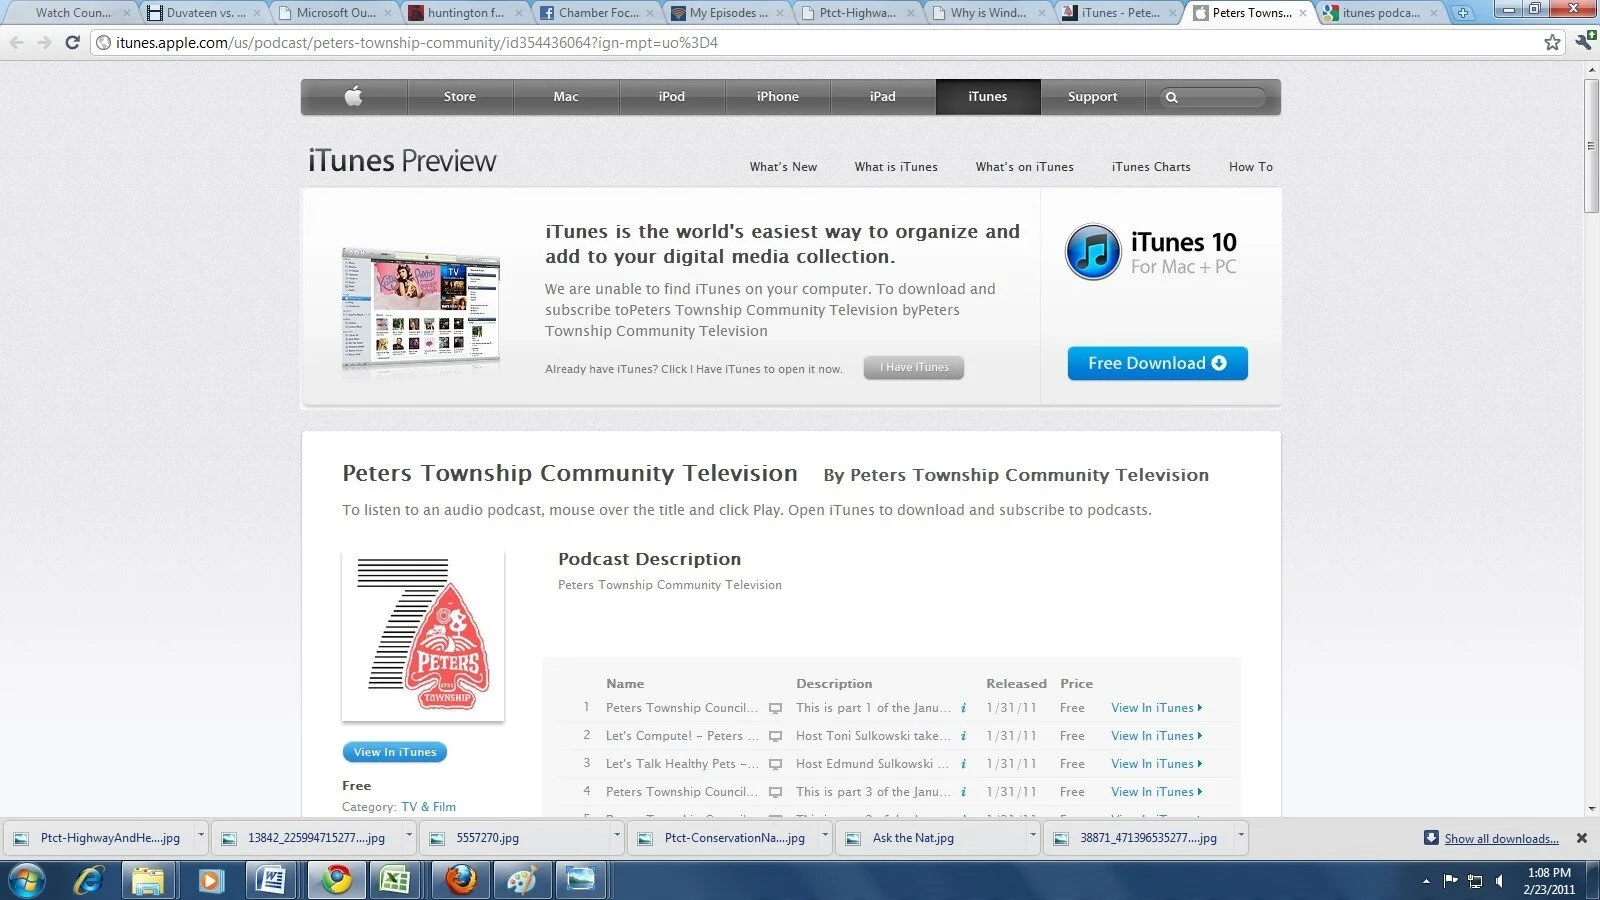The width and height of the screenshot is (1600, 900).
Task: Open dropdown arrow for 13842_225994715277 download
Action: (409, 833)
